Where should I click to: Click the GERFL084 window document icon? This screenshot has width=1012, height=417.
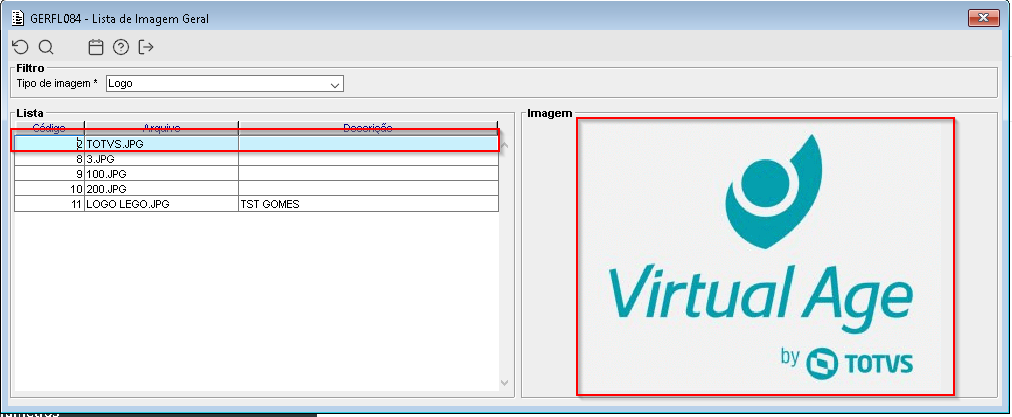click(19, 18)
